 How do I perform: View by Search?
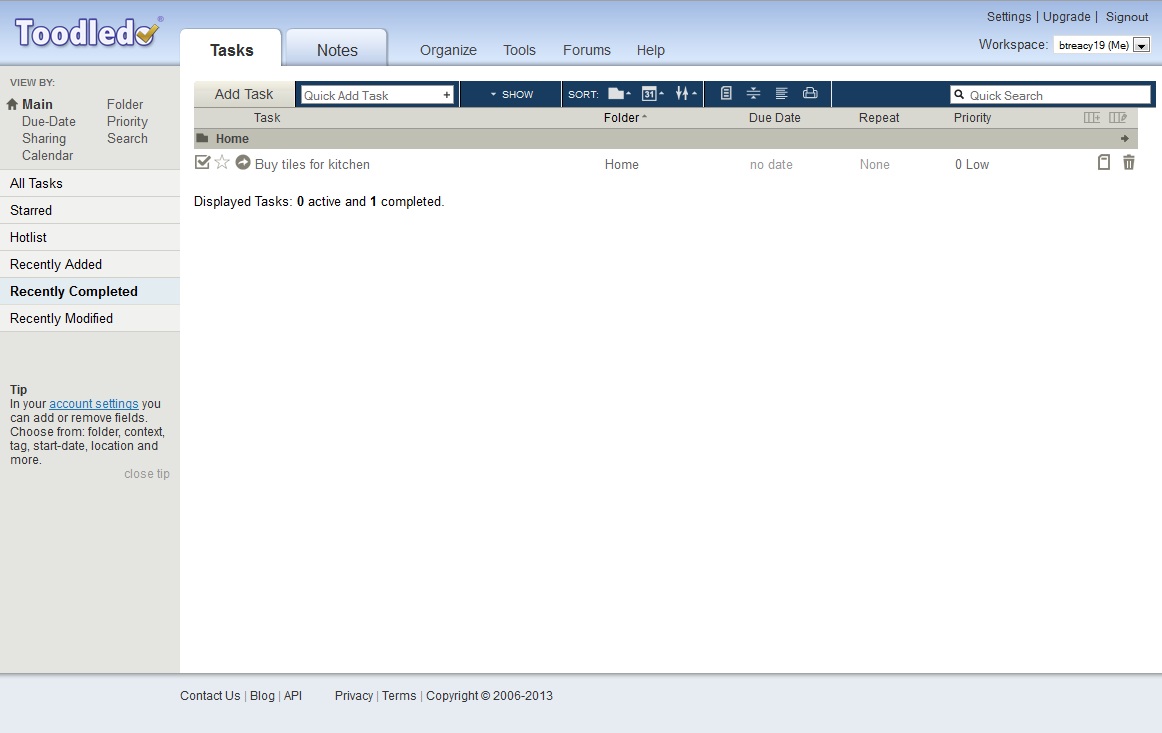pos(127,139)
